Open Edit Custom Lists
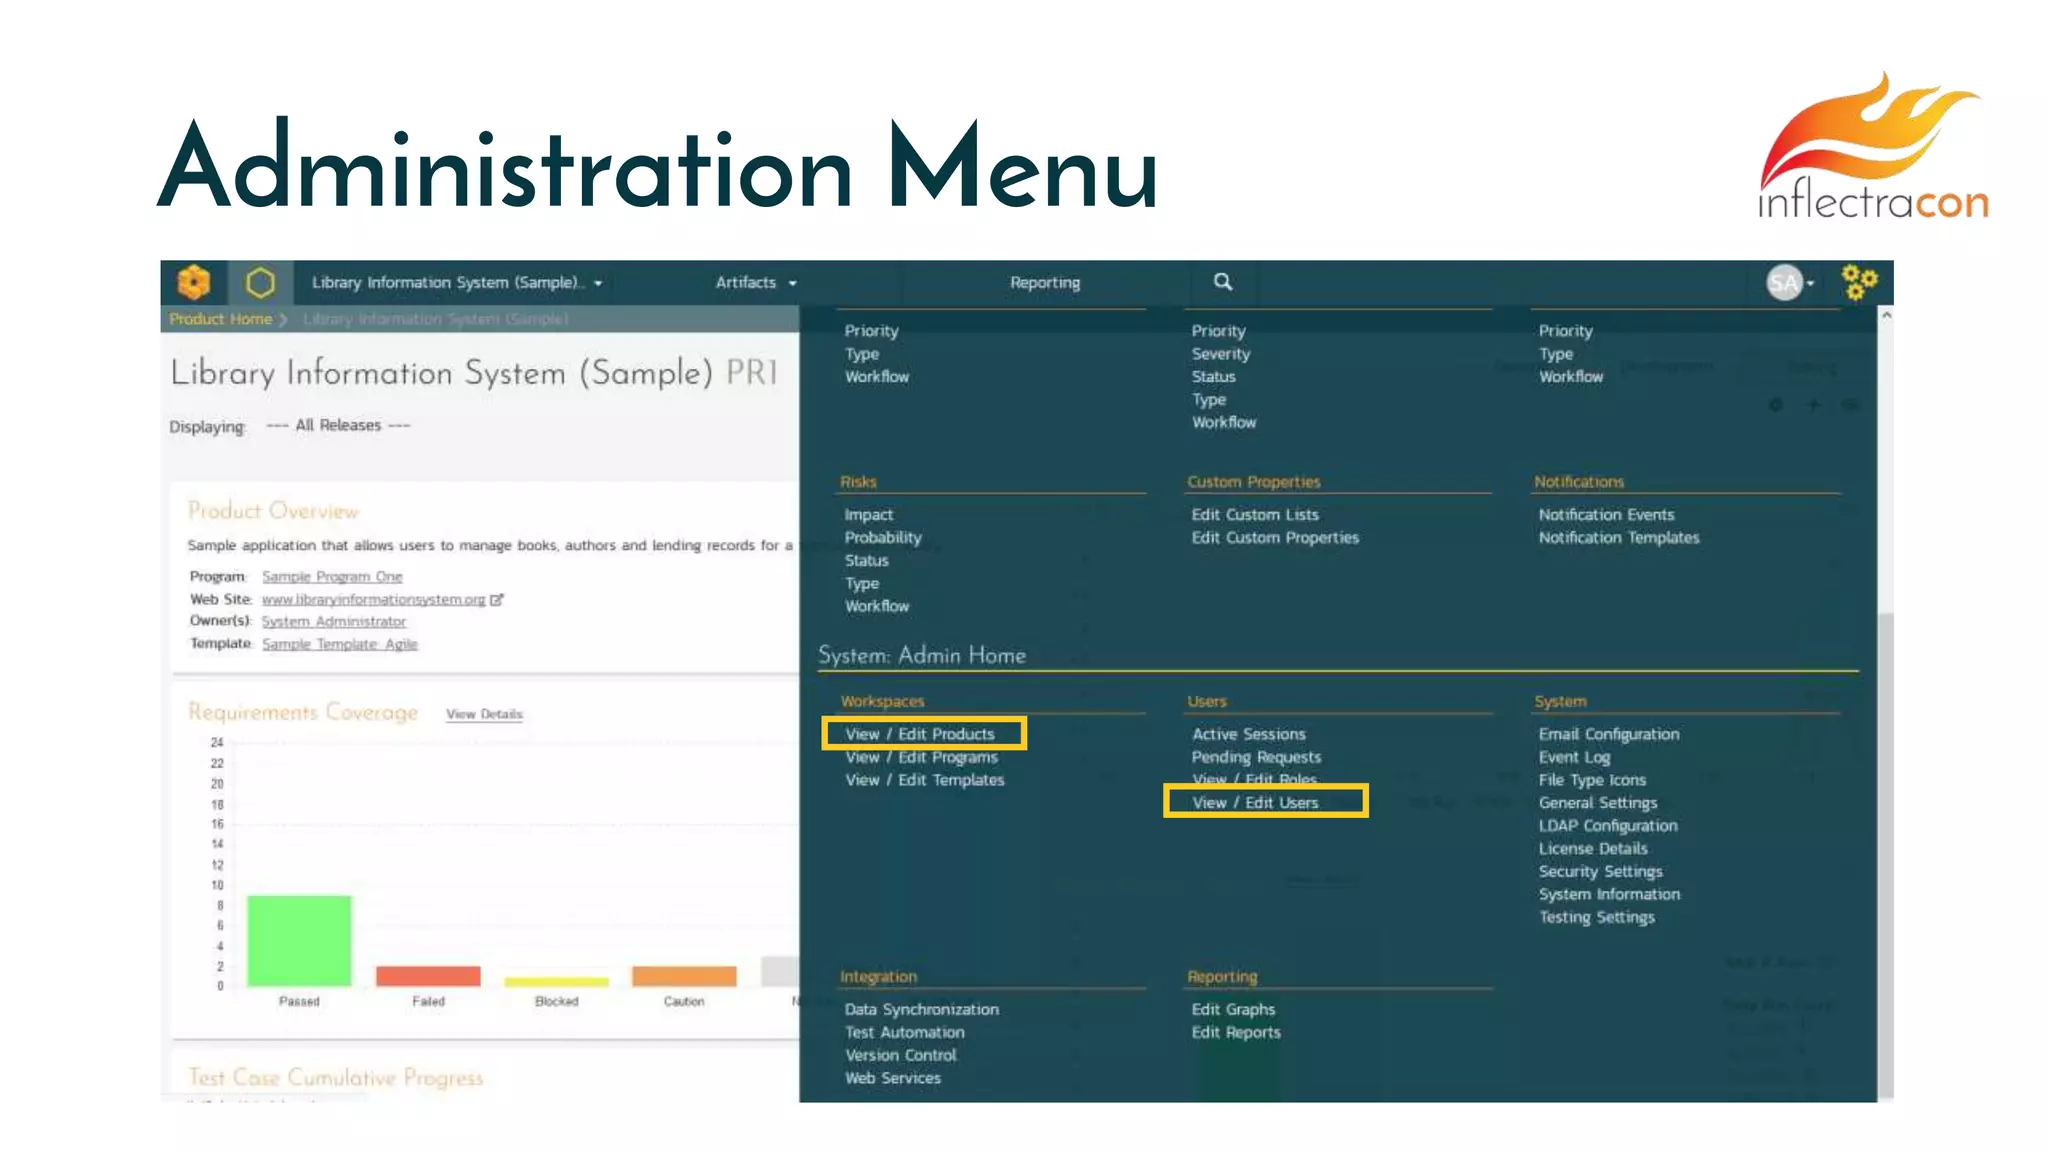The image size is (2048, 1152). tap(1255, 515)
